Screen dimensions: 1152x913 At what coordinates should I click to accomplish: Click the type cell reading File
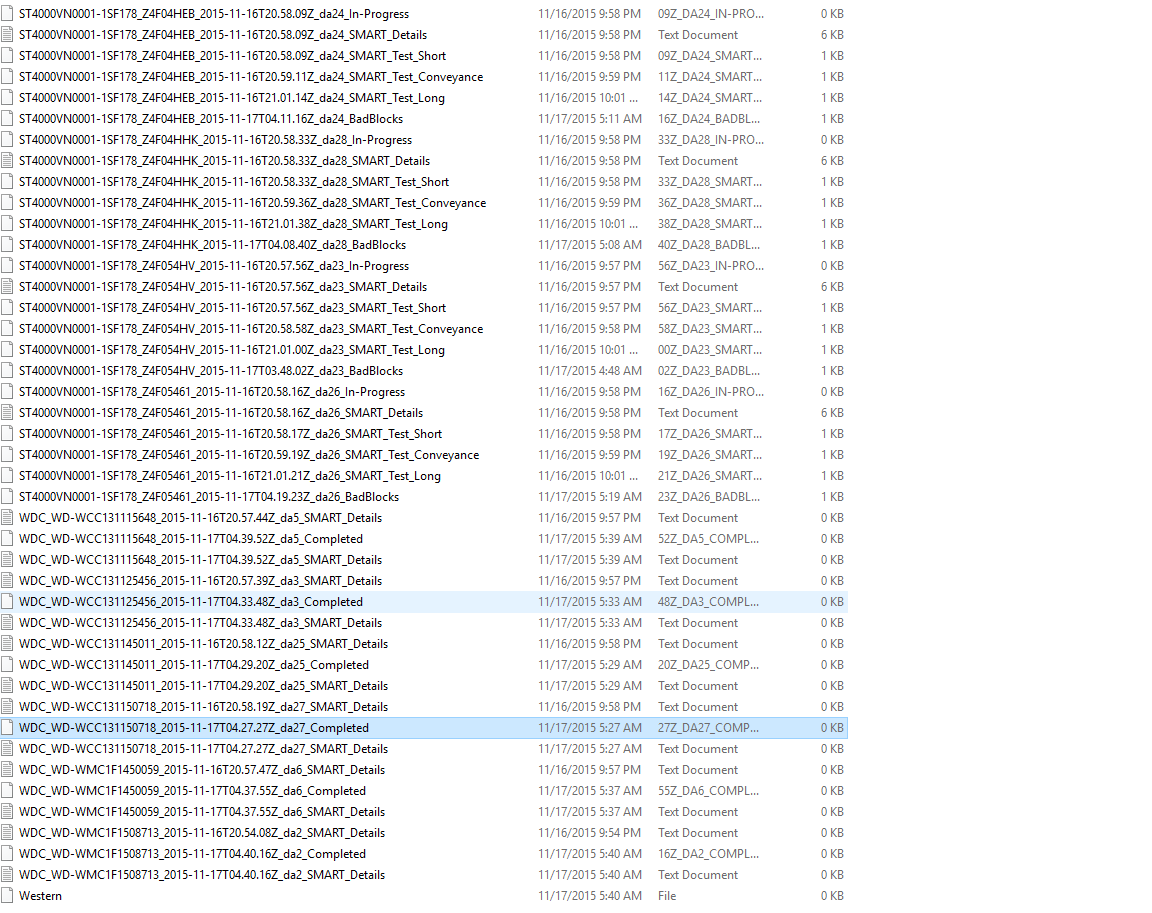tap(667, 895)
